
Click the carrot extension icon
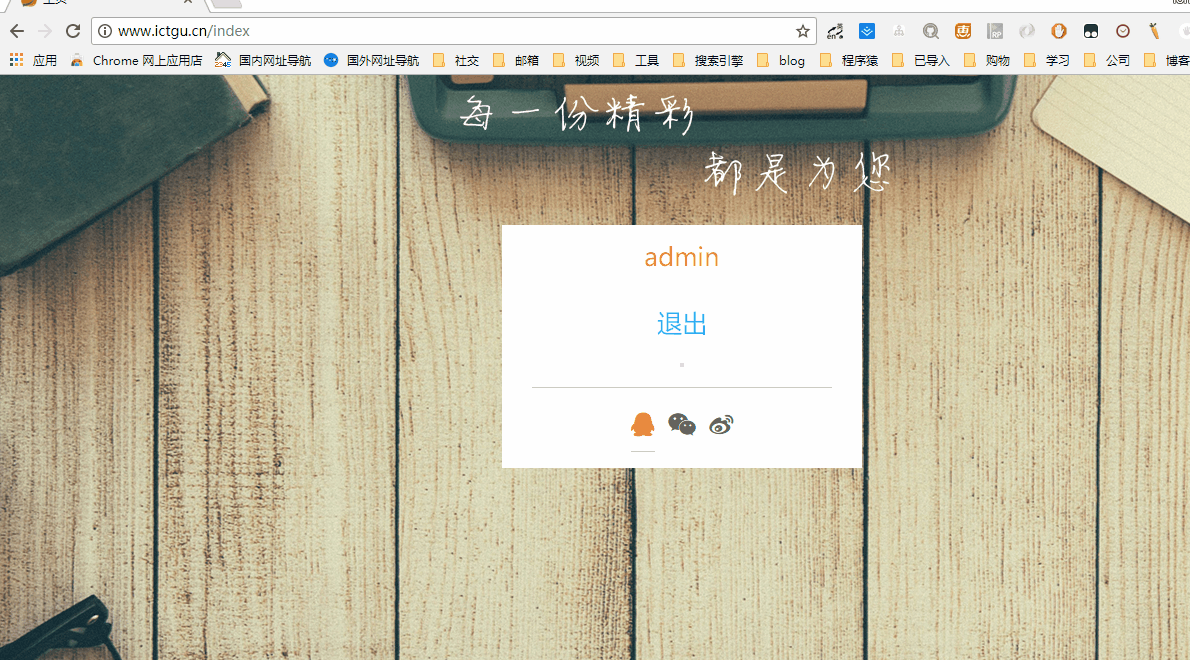tap(1154, 31)
